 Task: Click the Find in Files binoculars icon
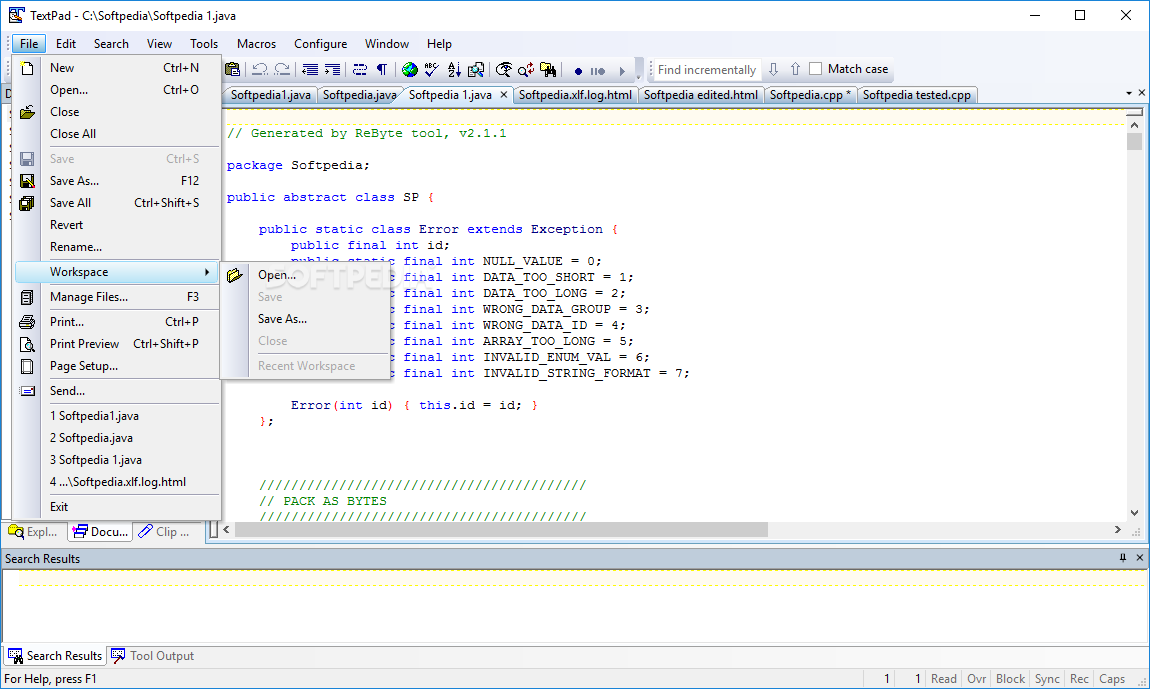pos(548,69)
